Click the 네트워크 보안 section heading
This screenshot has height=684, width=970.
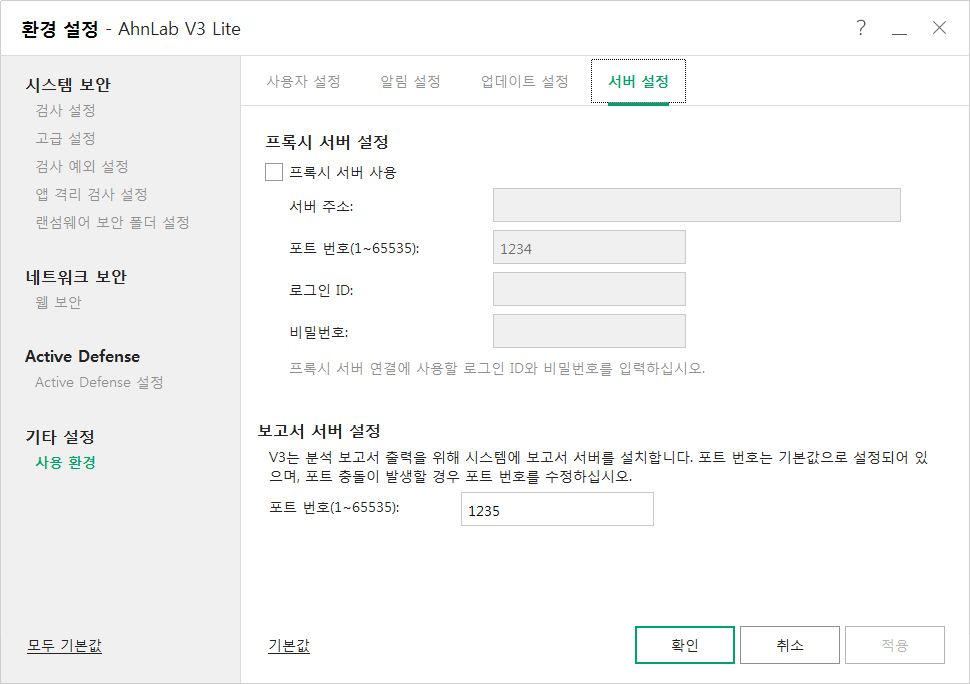[76, 276]
